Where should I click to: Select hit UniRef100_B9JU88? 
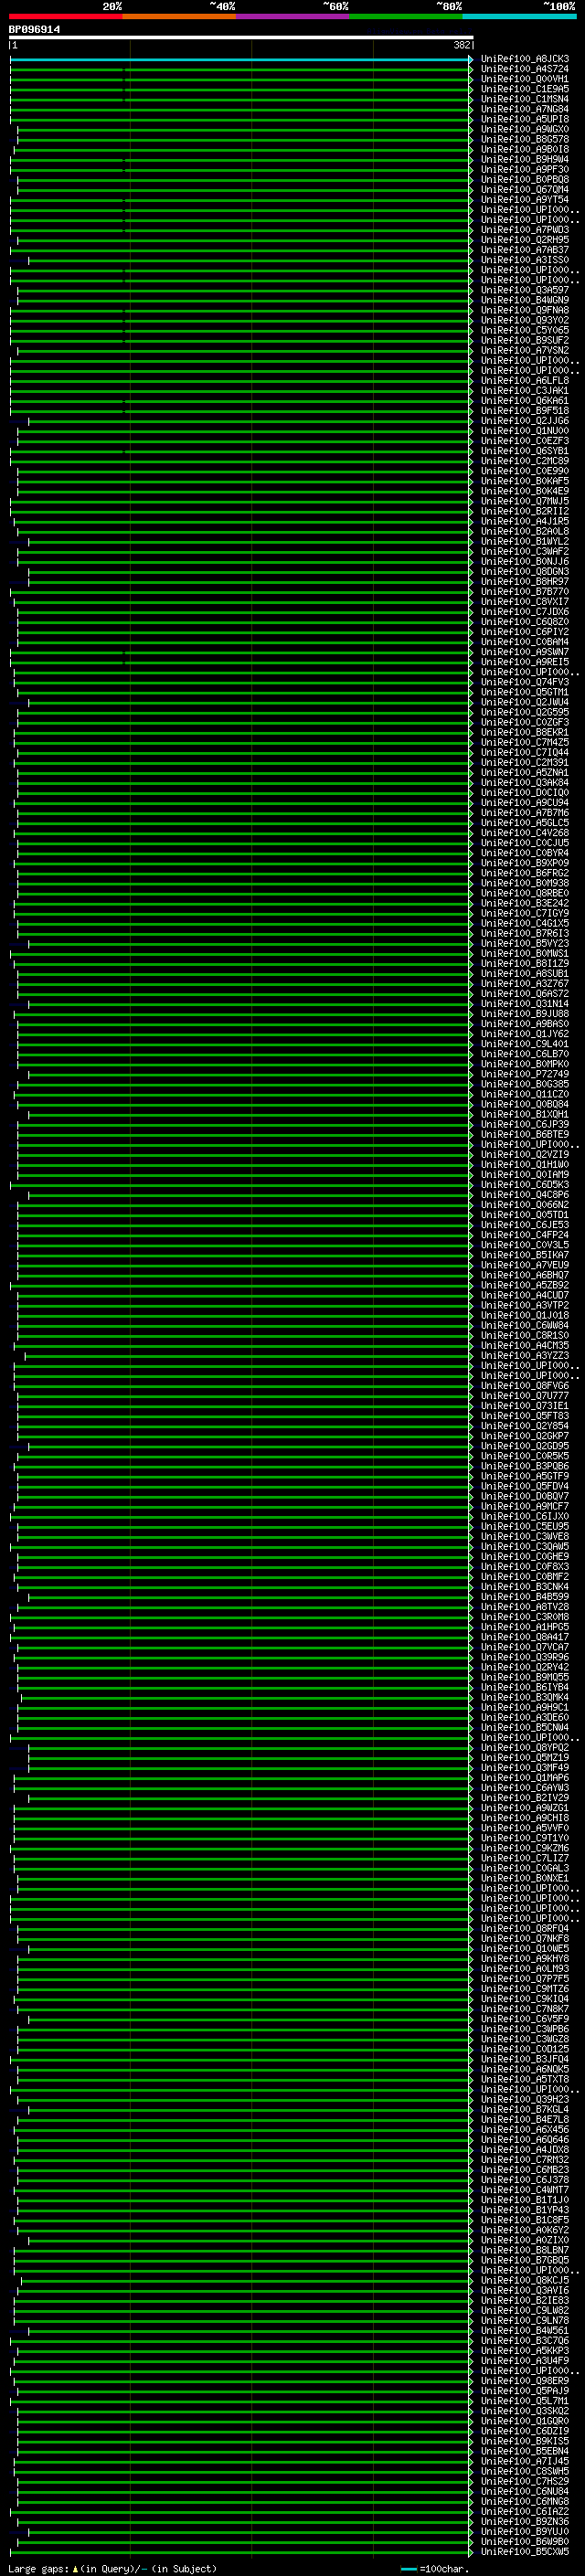pos(525,1014)
